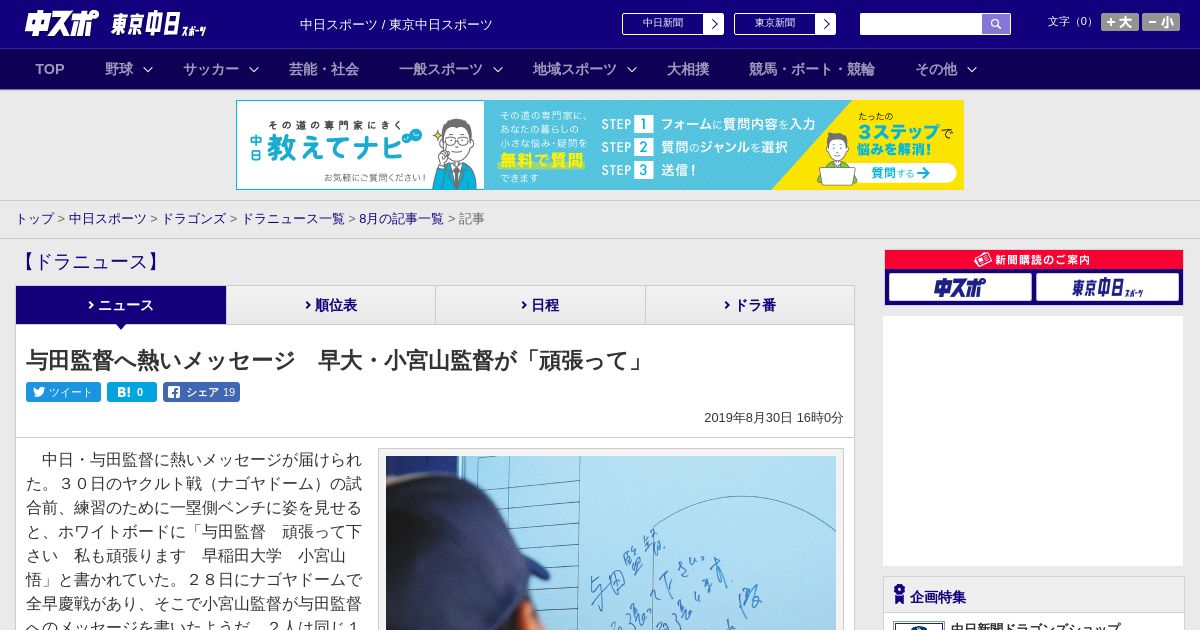Click the 【ドラニュース】 section heading
Viewport: 1200px width, 630px height.
90,262
